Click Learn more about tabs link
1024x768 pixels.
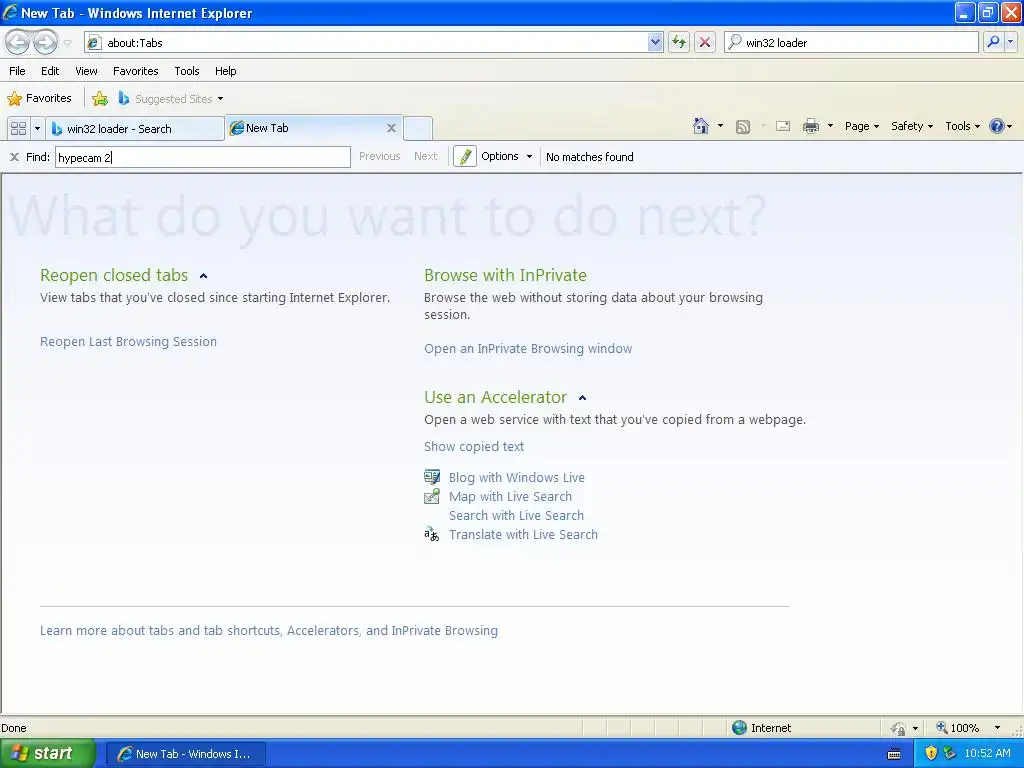[x=268, y=631]
